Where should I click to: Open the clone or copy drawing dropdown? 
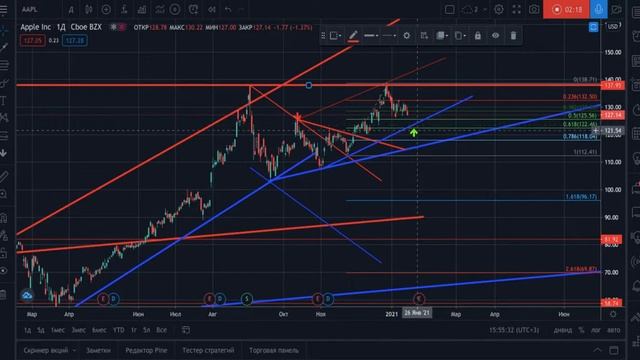(460, 36)
